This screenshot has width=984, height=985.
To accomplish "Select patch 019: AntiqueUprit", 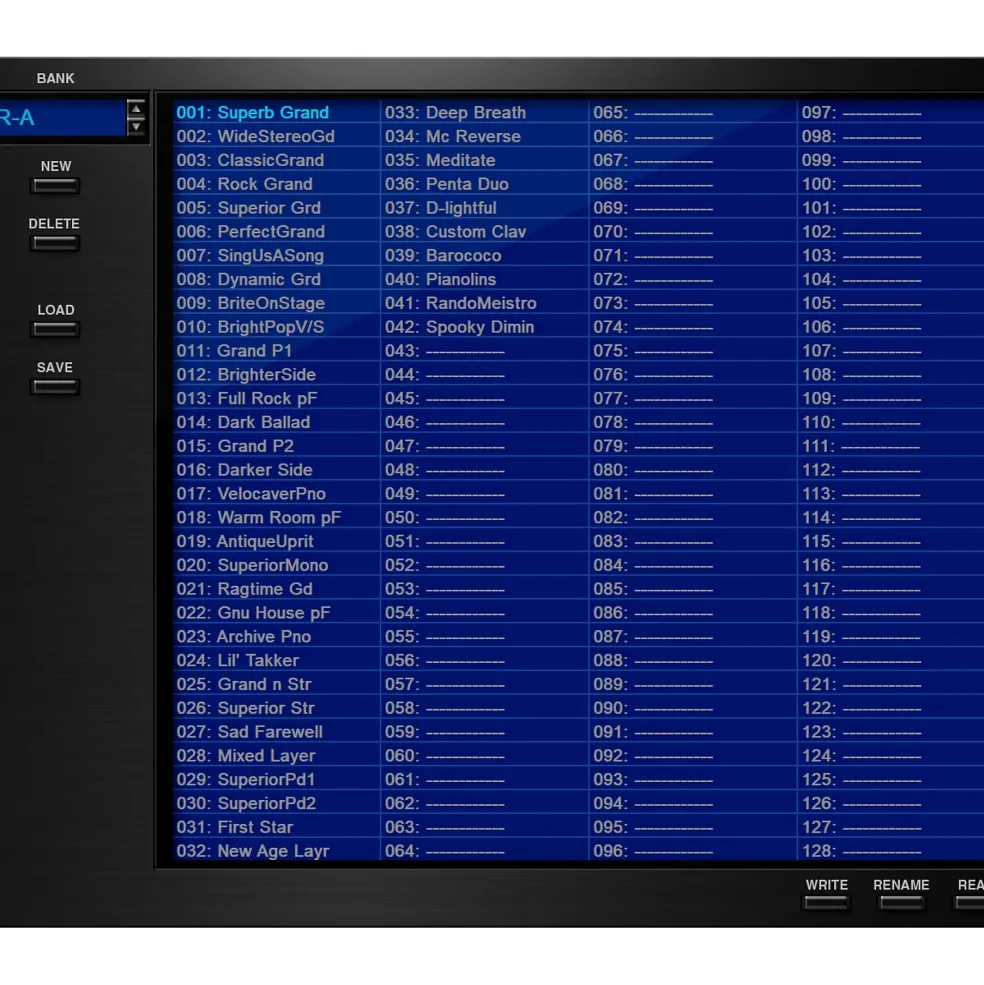I will (x=276, y=541).
